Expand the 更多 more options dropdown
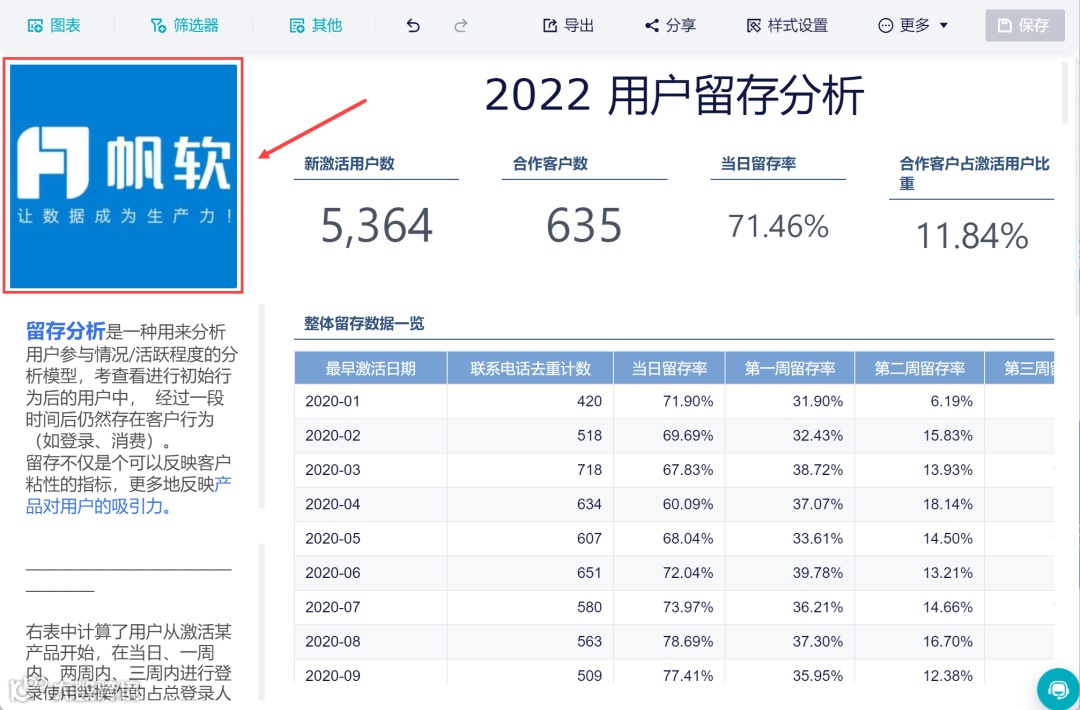Screen dimensions: 1080x710 click(911, 25)
